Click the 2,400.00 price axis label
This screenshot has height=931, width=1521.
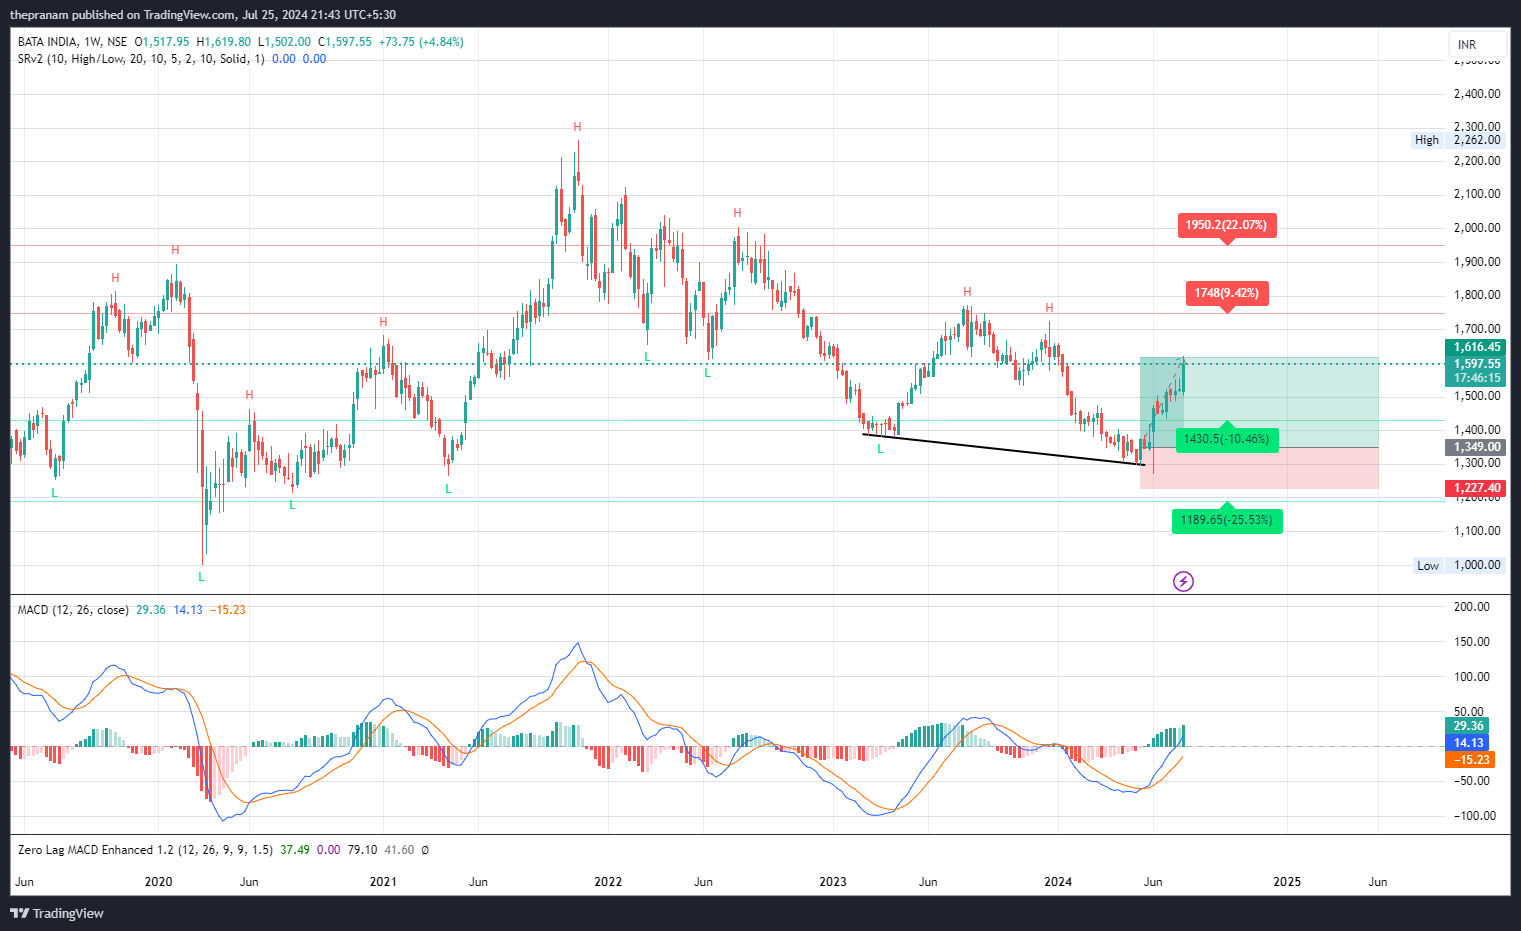1477,94
